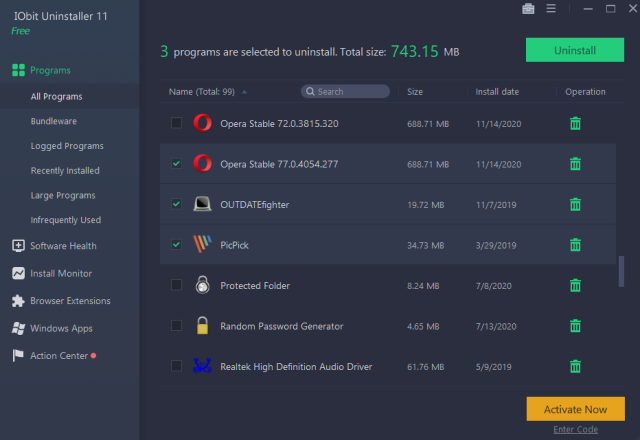The image size is (640, 440).
Task: Uncheck the PicPick checkbox
Action: (x=176, y=244)
